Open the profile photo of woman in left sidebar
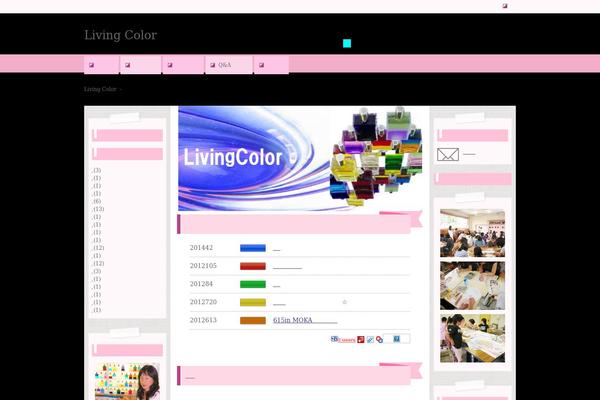600x400 pixels. click(127, 382)
